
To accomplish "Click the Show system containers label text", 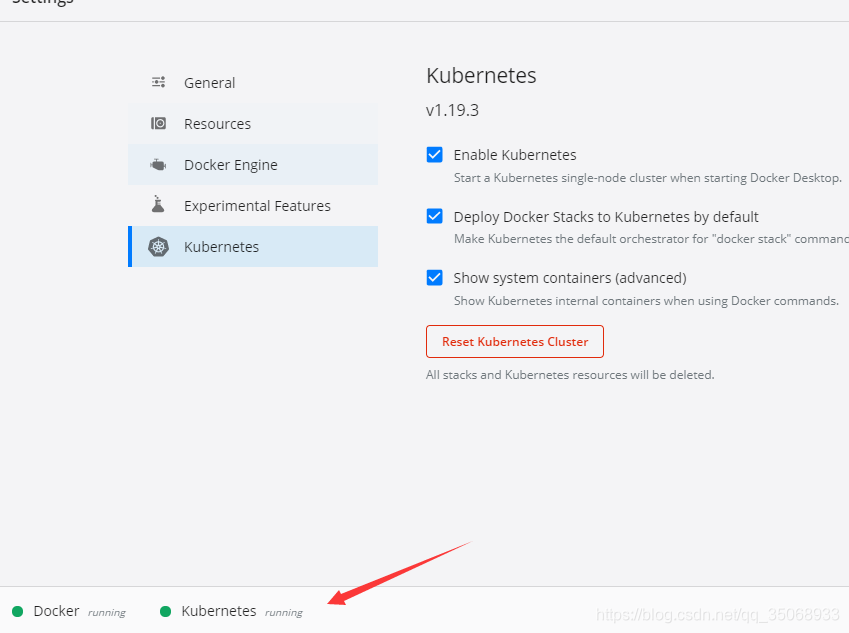I will click(570, 278).
